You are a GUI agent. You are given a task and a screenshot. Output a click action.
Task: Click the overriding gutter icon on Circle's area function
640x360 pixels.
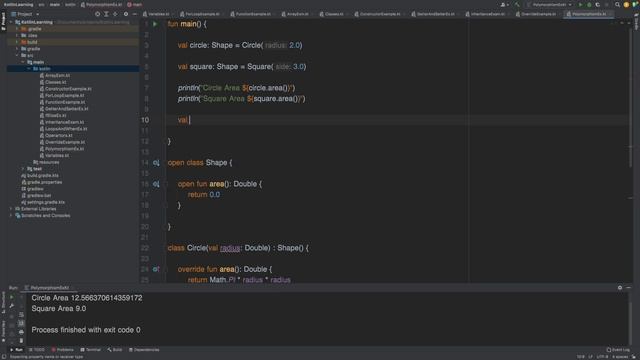tap(156, 269)
